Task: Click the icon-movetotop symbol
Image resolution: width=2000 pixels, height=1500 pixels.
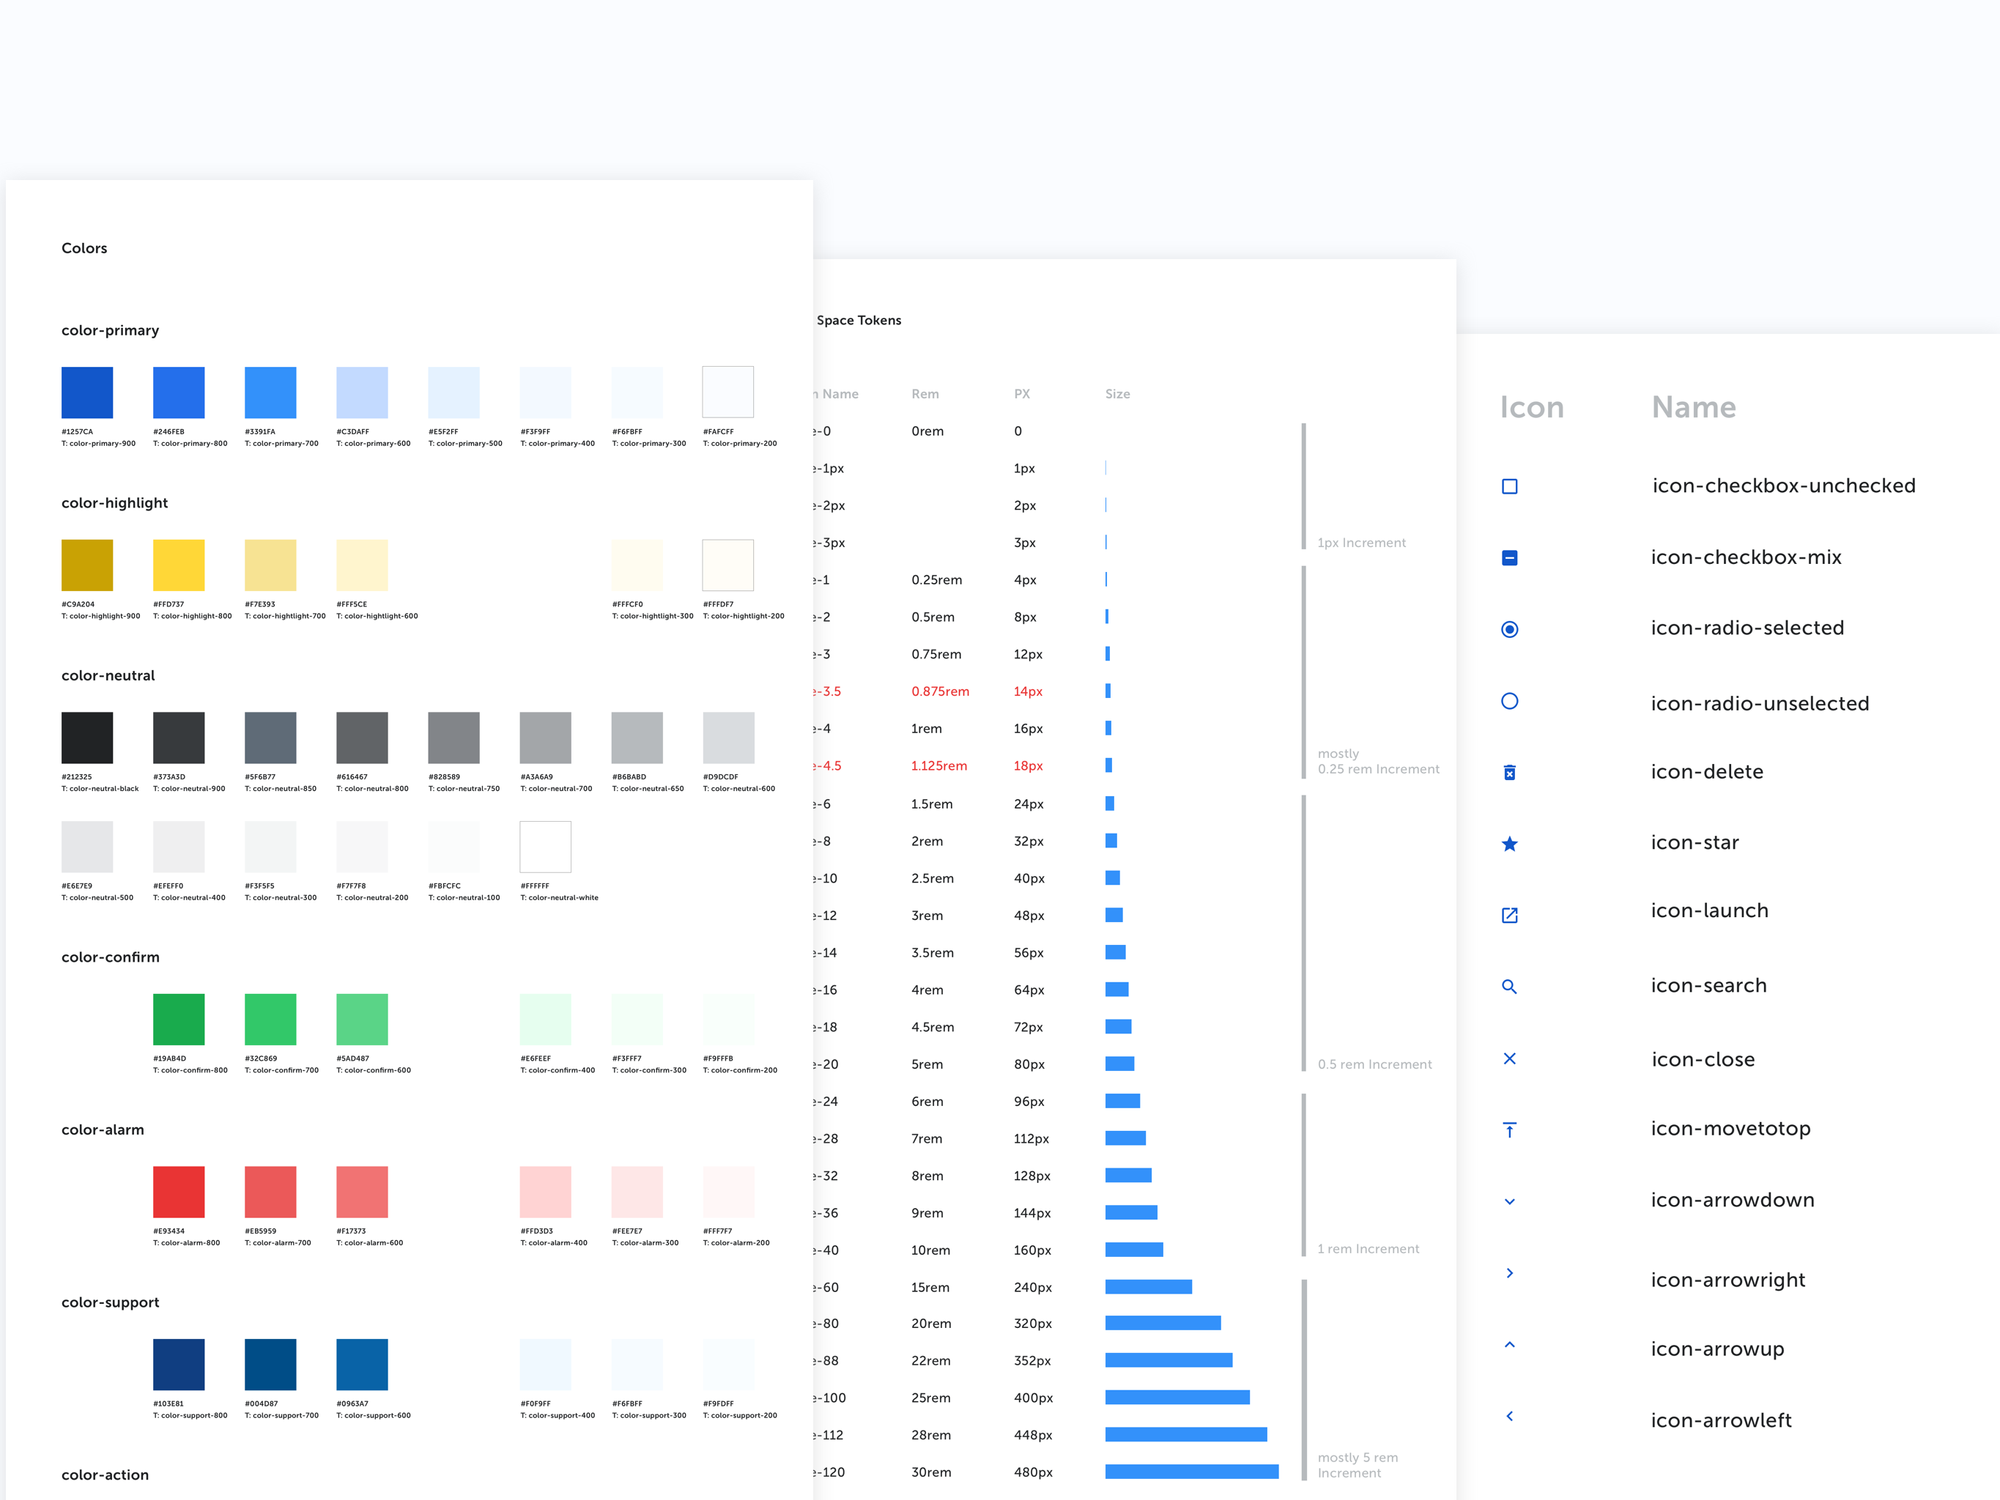Action: click(1509, 1129)
